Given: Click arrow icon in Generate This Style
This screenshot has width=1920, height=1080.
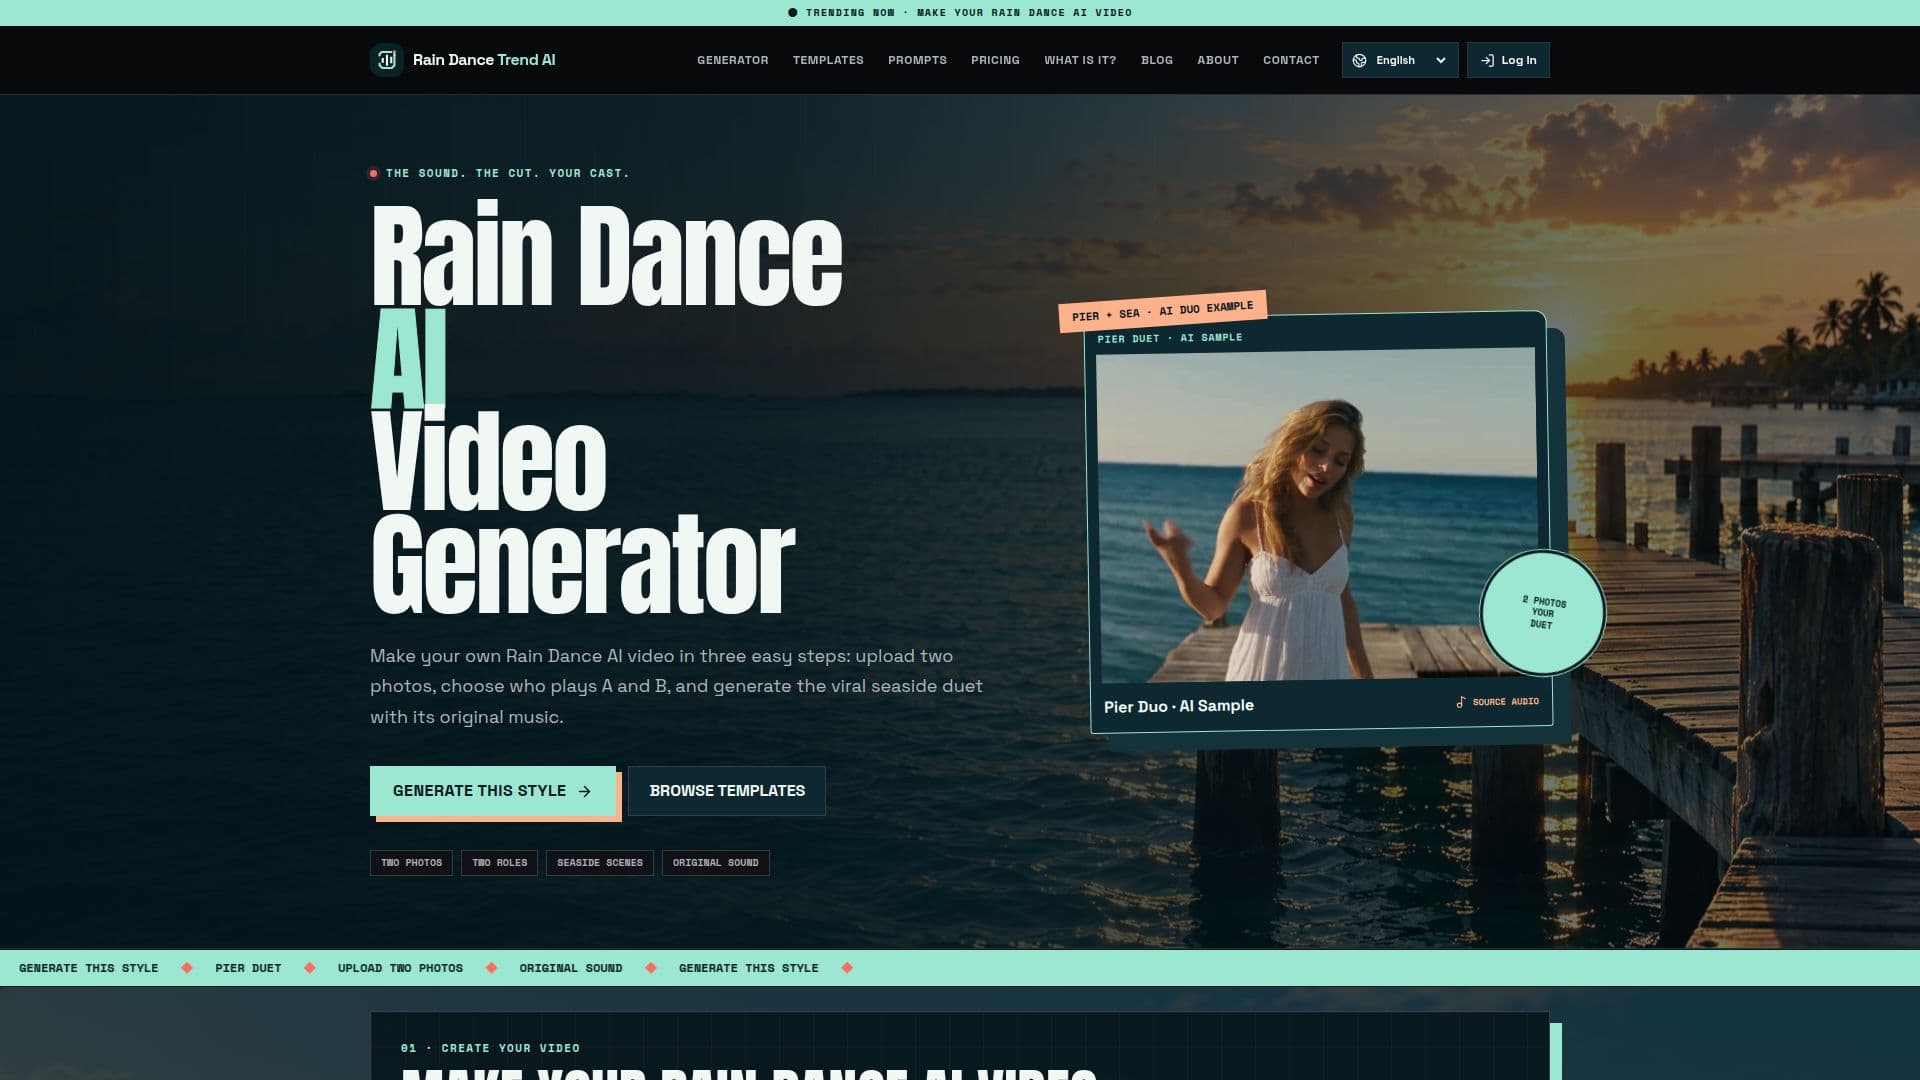Looking at the screenshot, I should point(585,791).
